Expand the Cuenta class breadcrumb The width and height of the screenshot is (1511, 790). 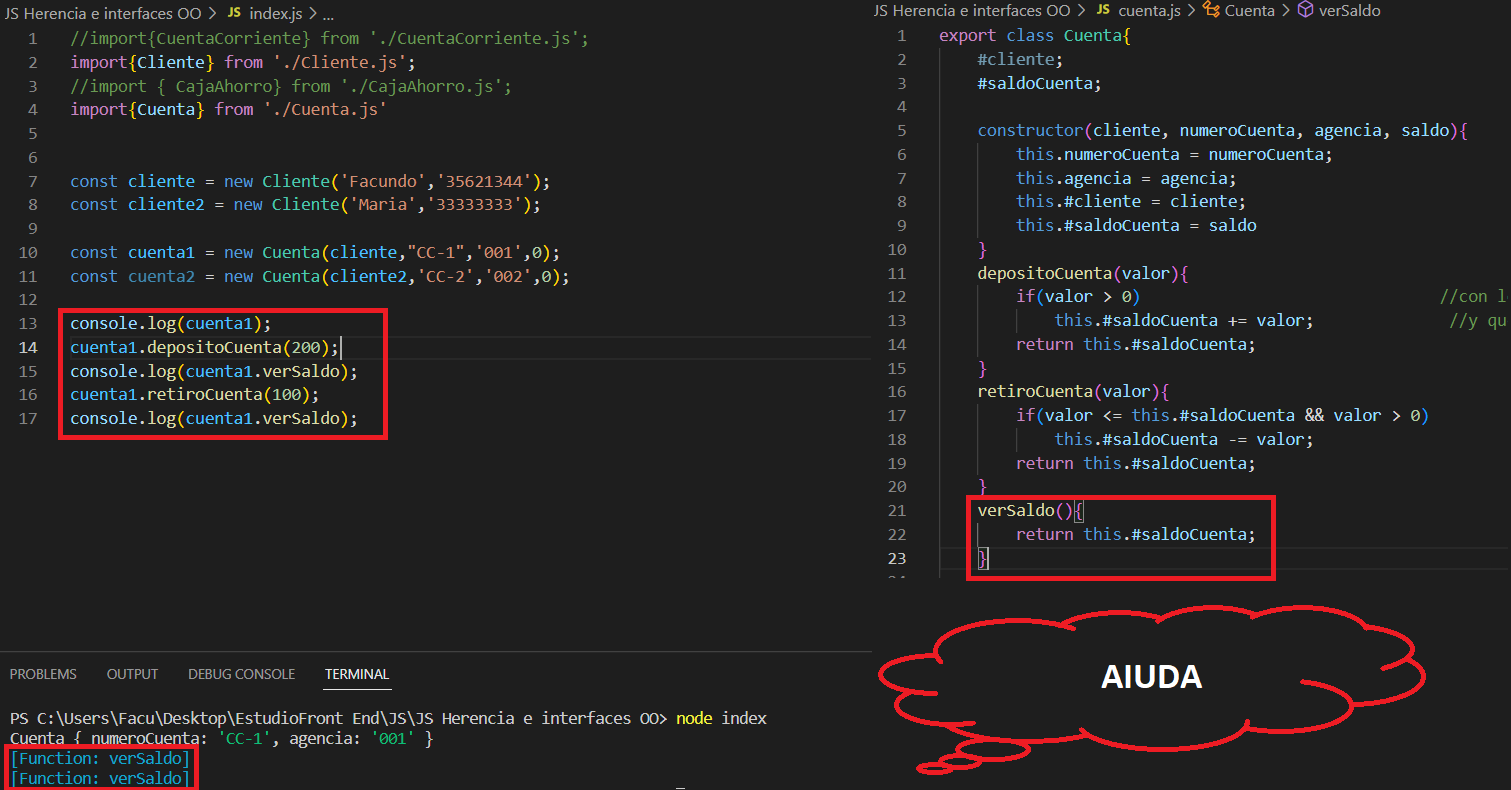[x=1250, y=10]
